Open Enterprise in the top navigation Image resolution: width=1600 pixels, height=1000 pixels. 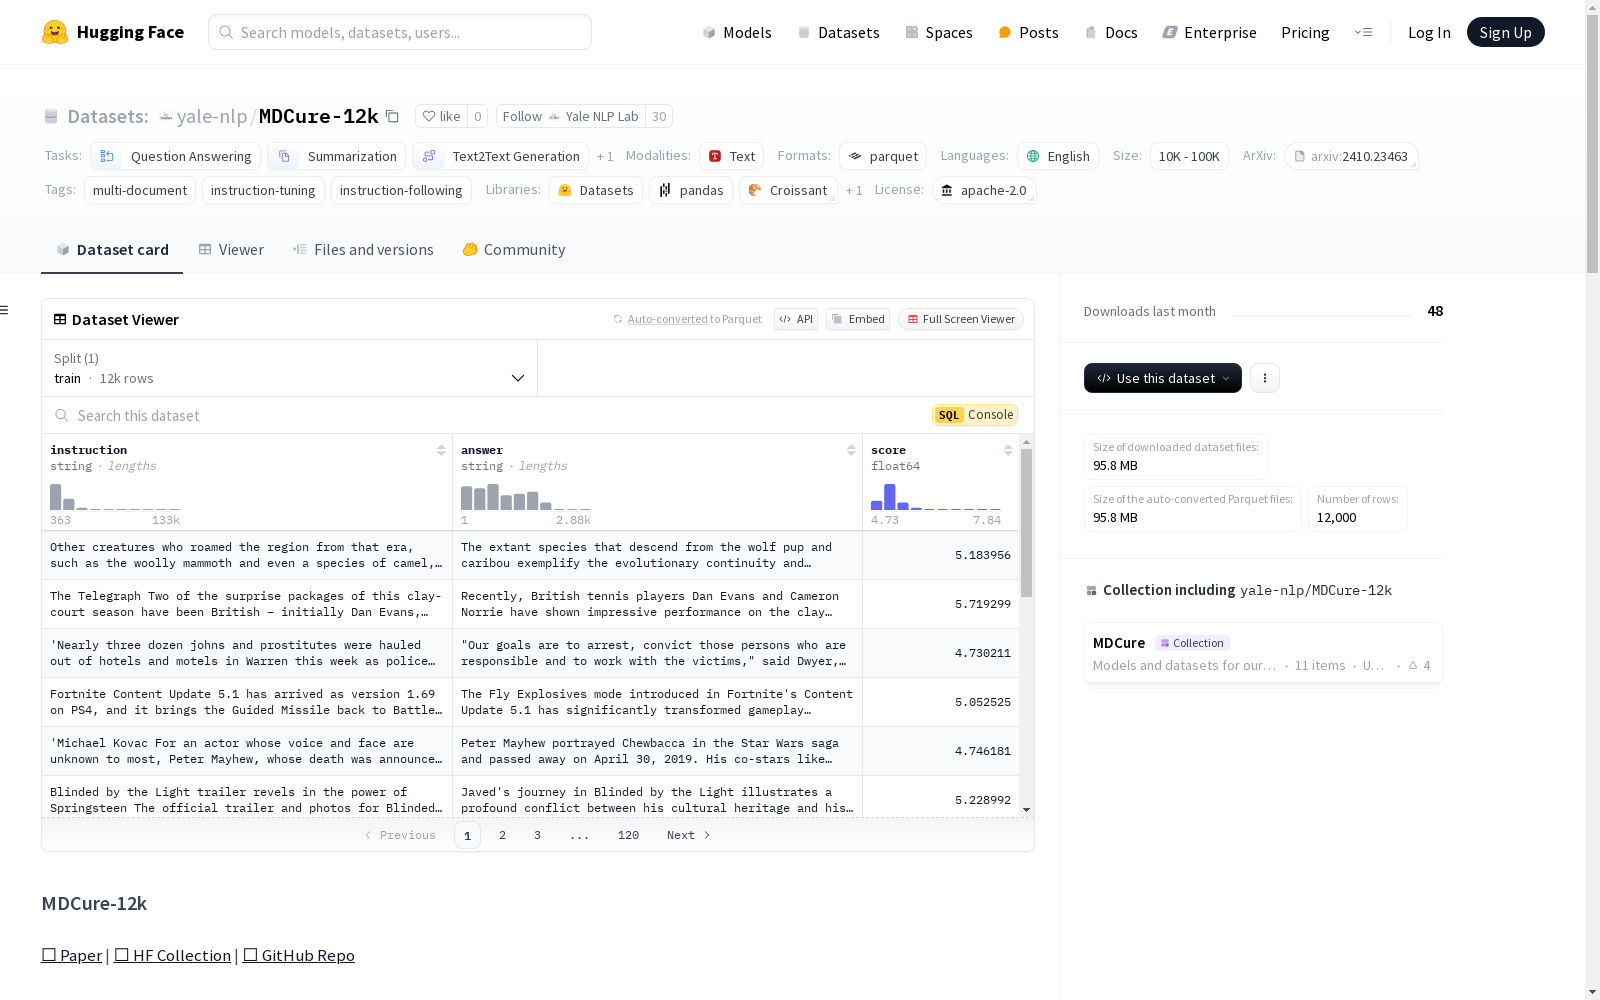pyautogui.click(x=1209, y=32)
